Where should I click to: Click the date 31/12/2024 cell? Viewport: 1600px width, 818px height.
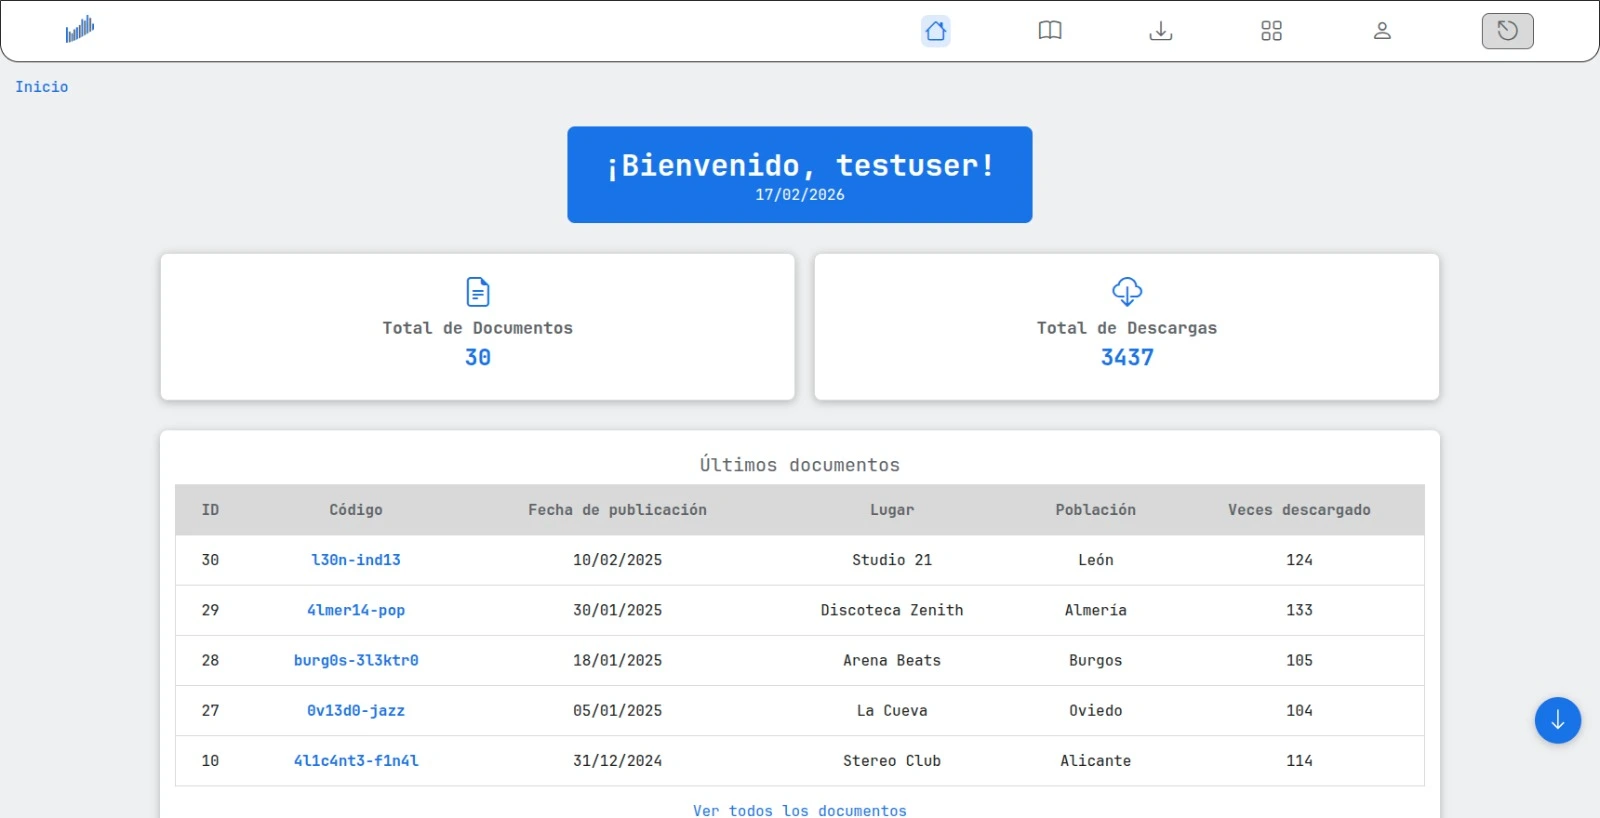[x=617, y=761]
